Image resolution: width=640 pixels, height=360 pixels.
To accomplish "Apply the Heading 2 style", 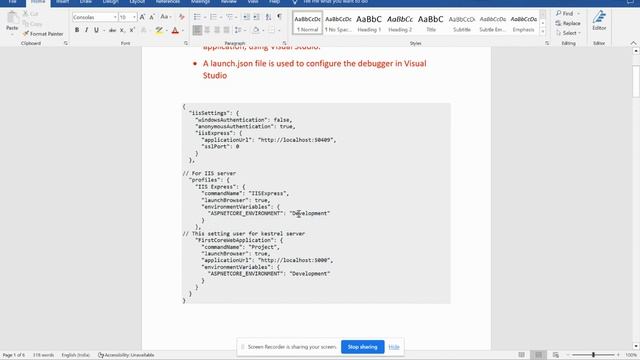I will 400,23.
